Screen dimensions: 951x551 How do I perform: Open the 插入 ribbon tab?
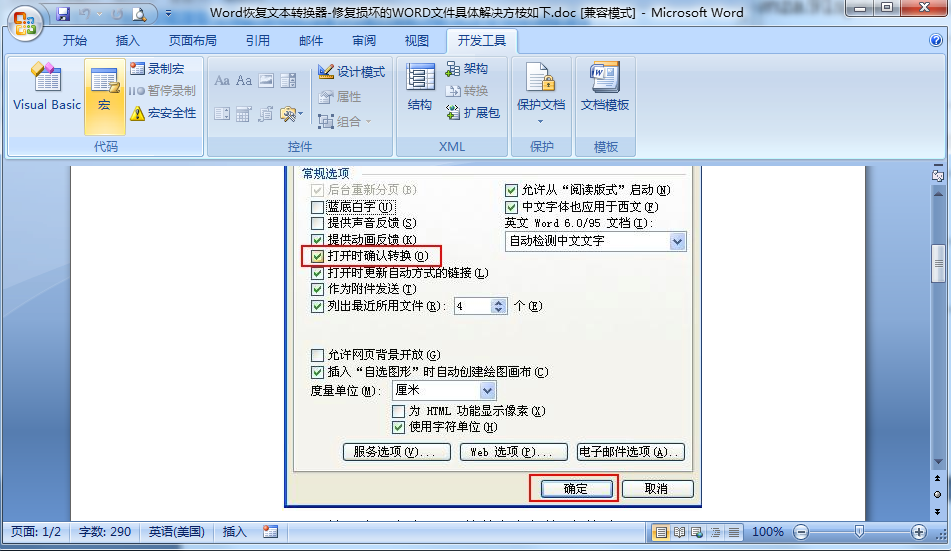point(127,41)
